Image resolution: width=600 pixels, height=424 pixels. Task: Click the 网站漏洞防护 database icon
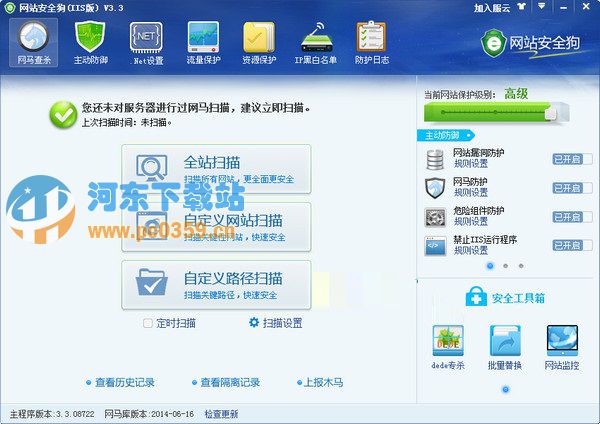point(435,159)
